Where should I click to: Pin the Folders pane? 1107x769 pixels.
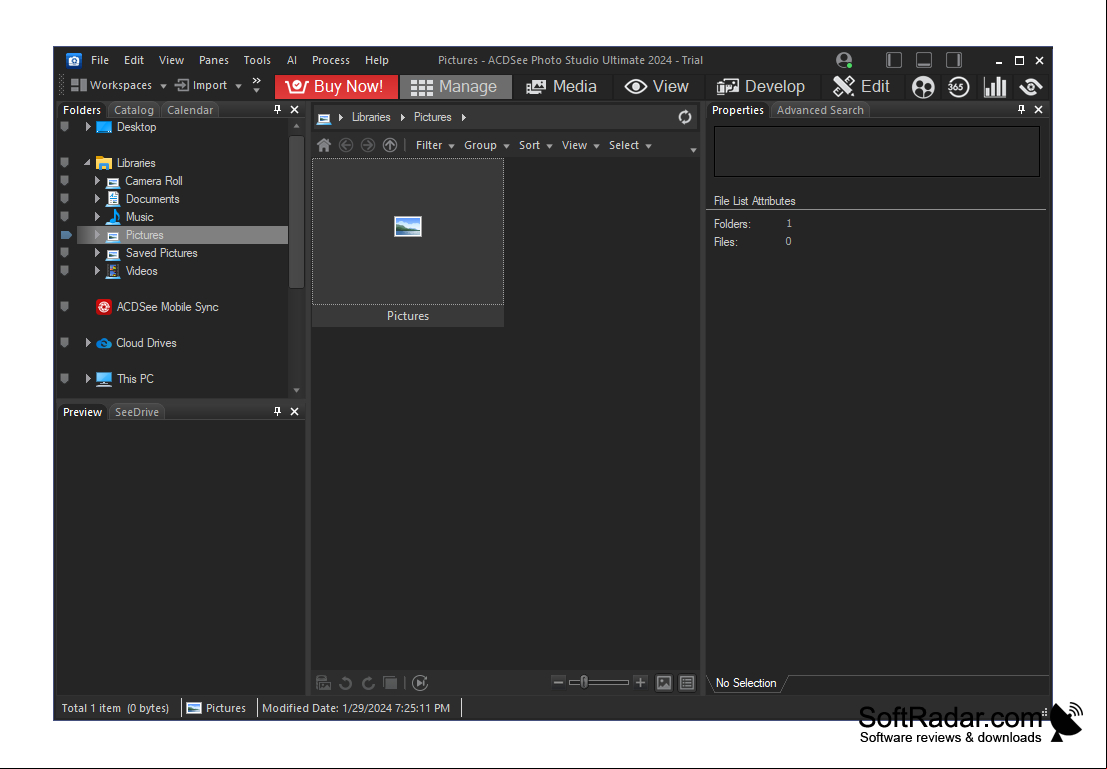click(x=277, y=109)
